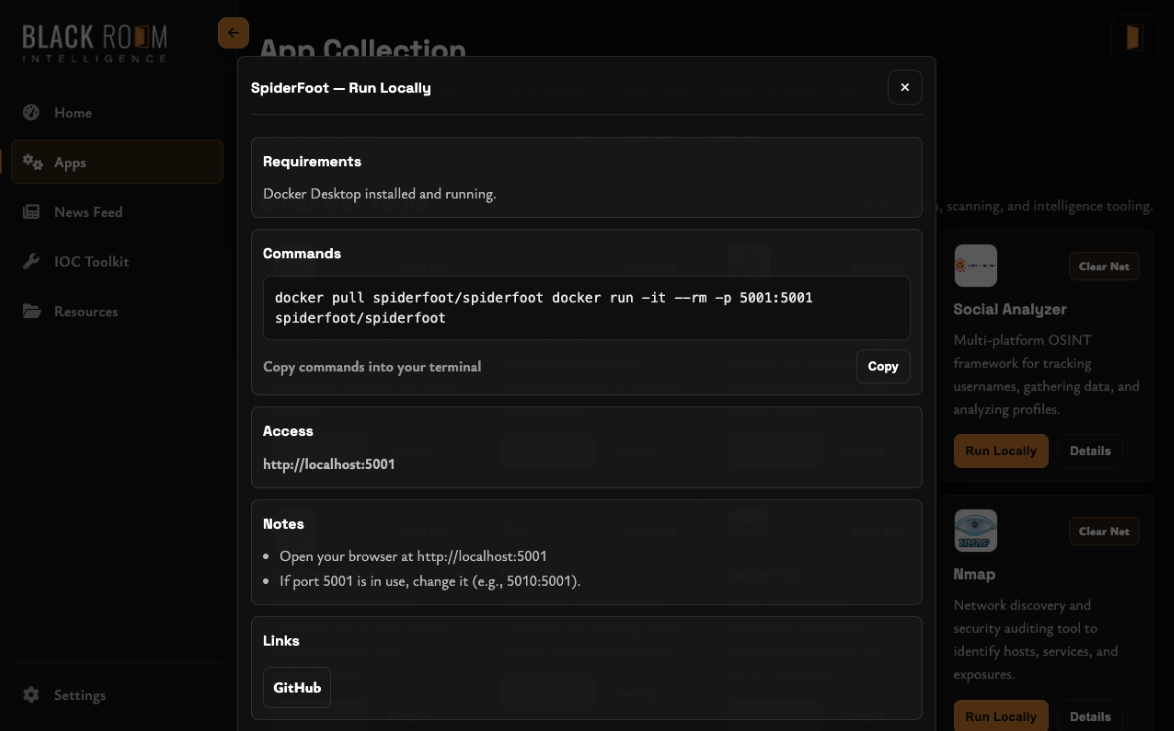Image resolution: width=1174 pixels, height=731 pixels.
Task: Open News Feed via its newspaper icon
Action: pyautogui.click(x=31, y=211)
